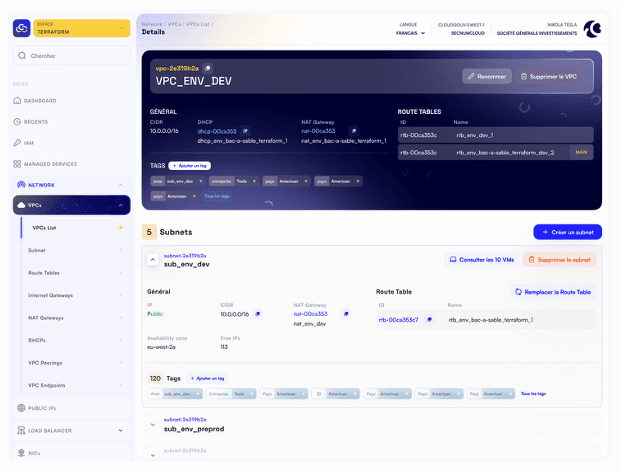
Task: Click the Récents clock icon
Action: click(x=17, y=122)
